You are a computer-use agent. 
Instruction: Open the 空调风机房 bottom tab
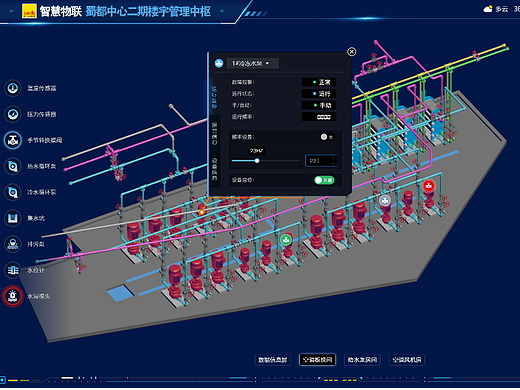coord(407,360)
